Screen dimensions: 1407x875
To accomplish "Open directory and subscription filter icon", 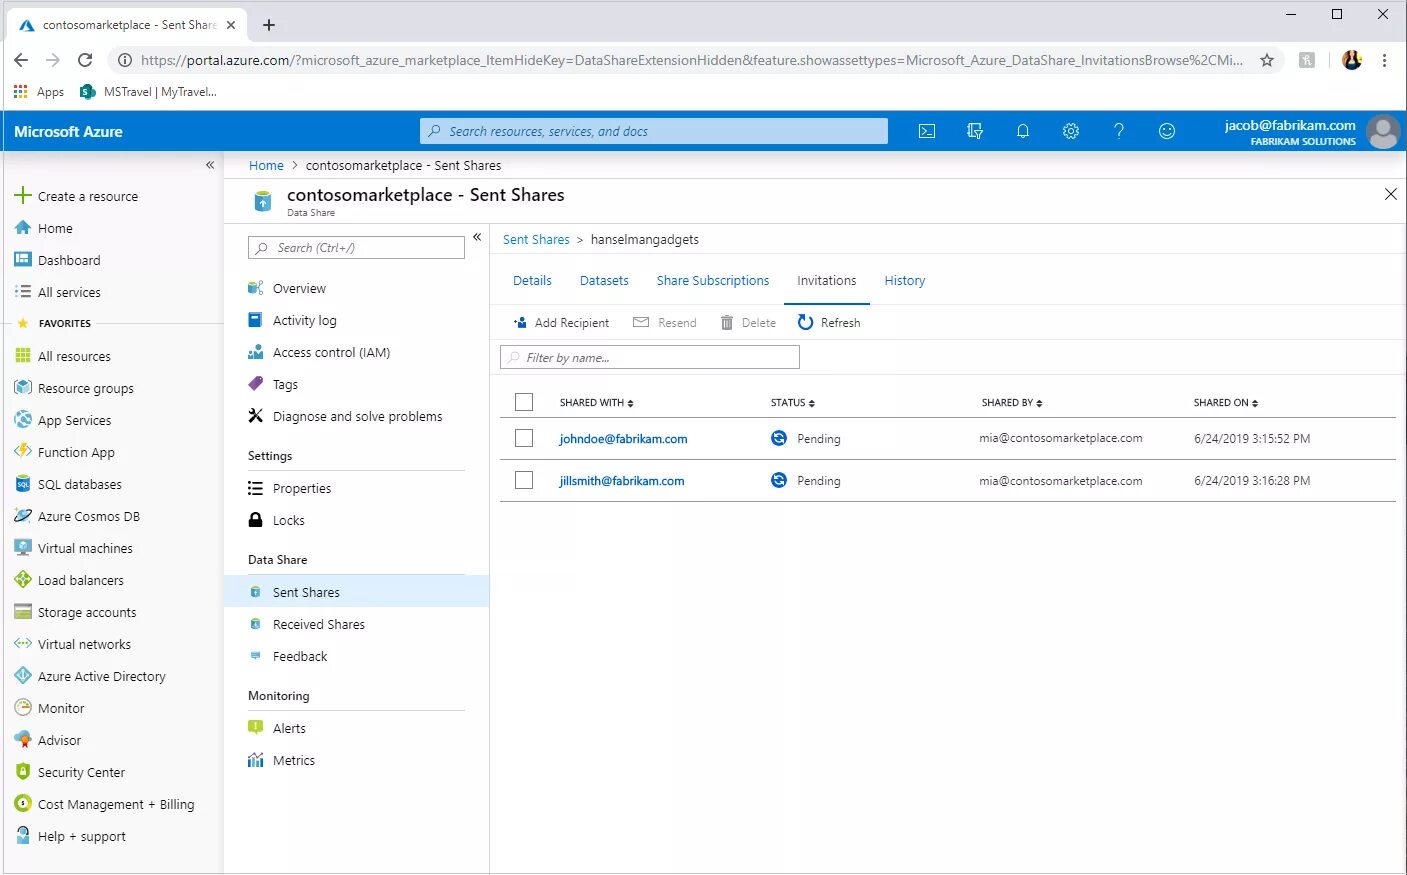I will [975, 131].
